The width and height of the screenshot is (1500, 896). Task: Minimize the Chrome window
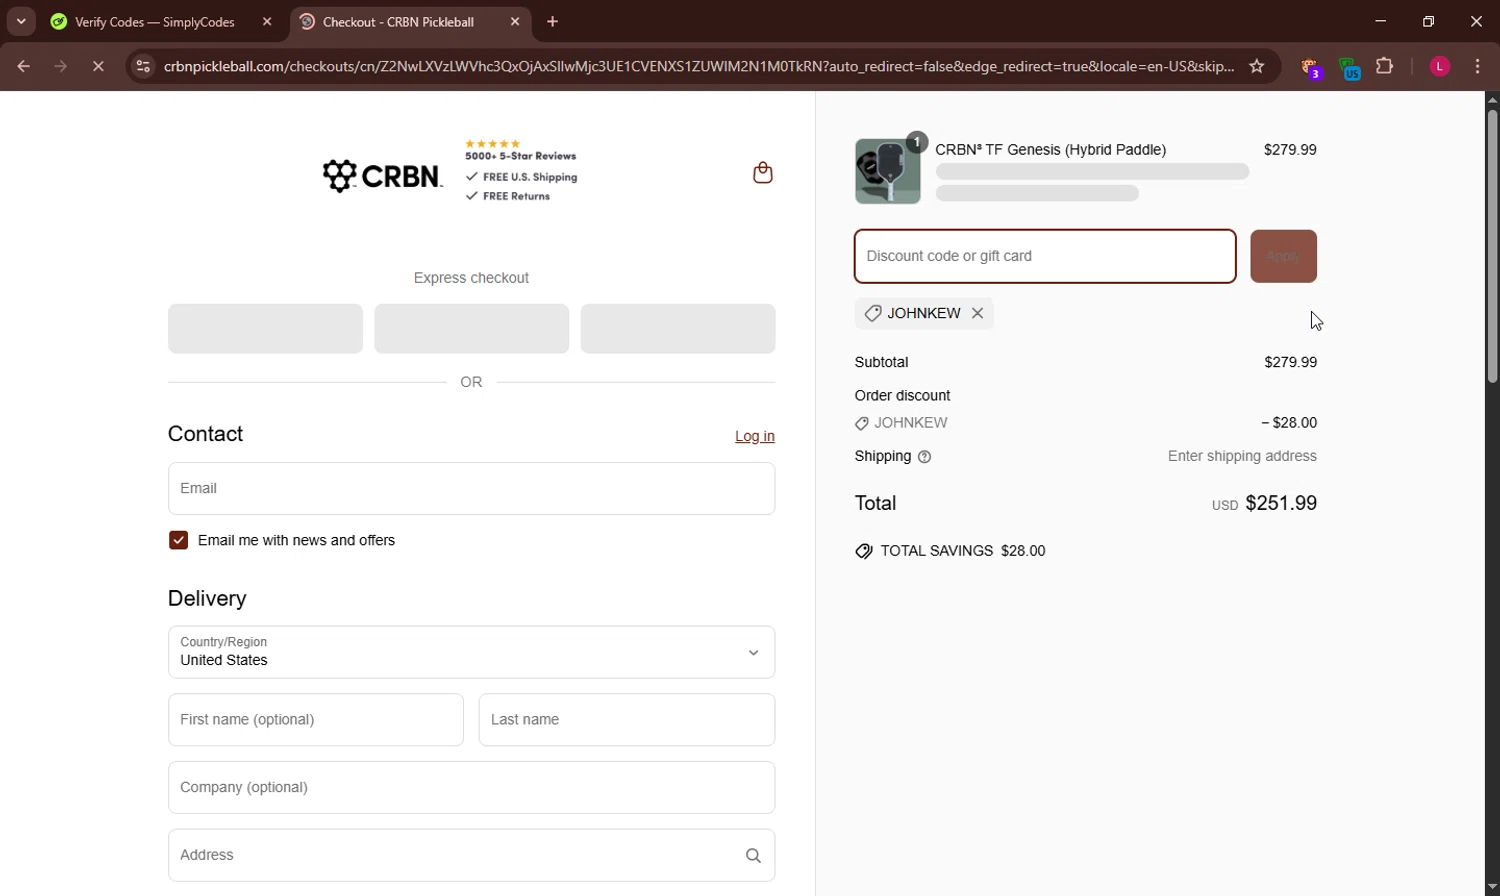[x=1381, y=21]
